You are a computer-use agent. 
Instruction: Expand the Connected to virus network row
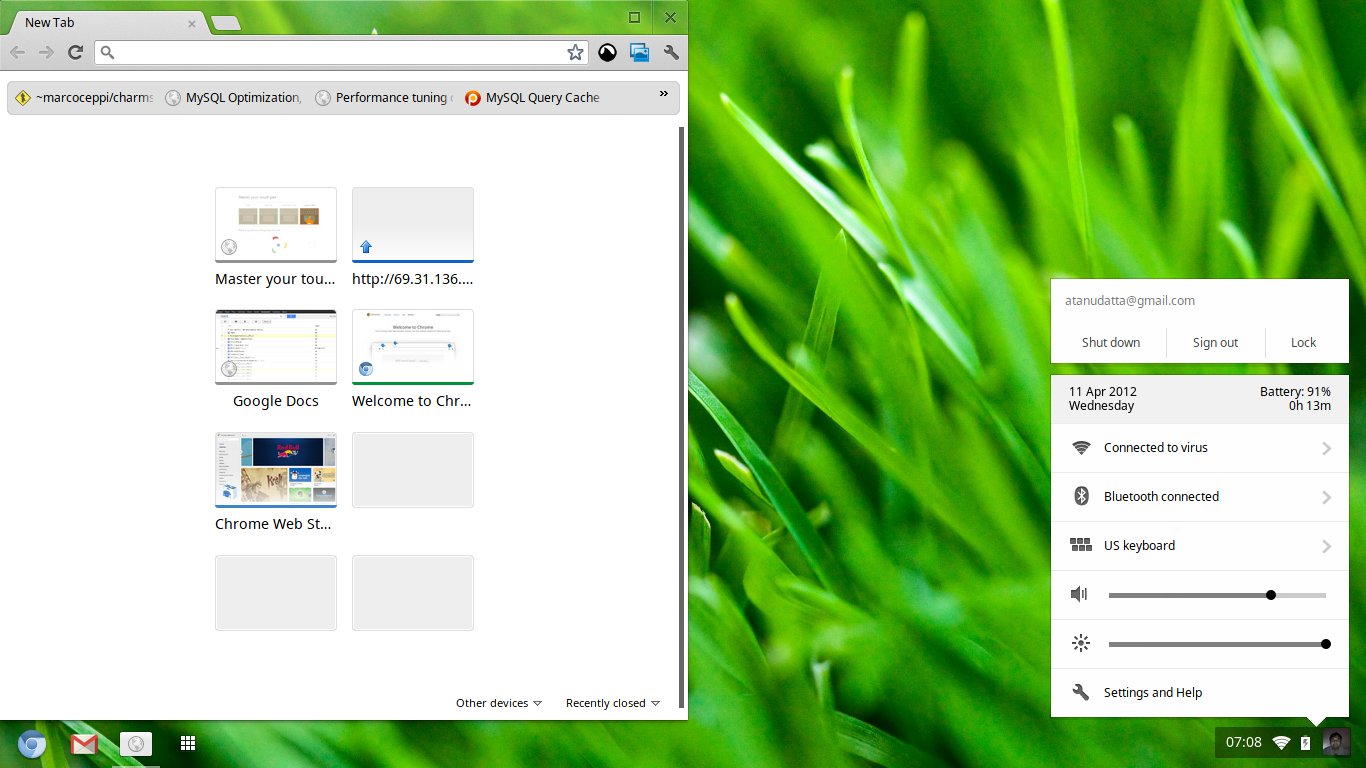click(1200, 448)
